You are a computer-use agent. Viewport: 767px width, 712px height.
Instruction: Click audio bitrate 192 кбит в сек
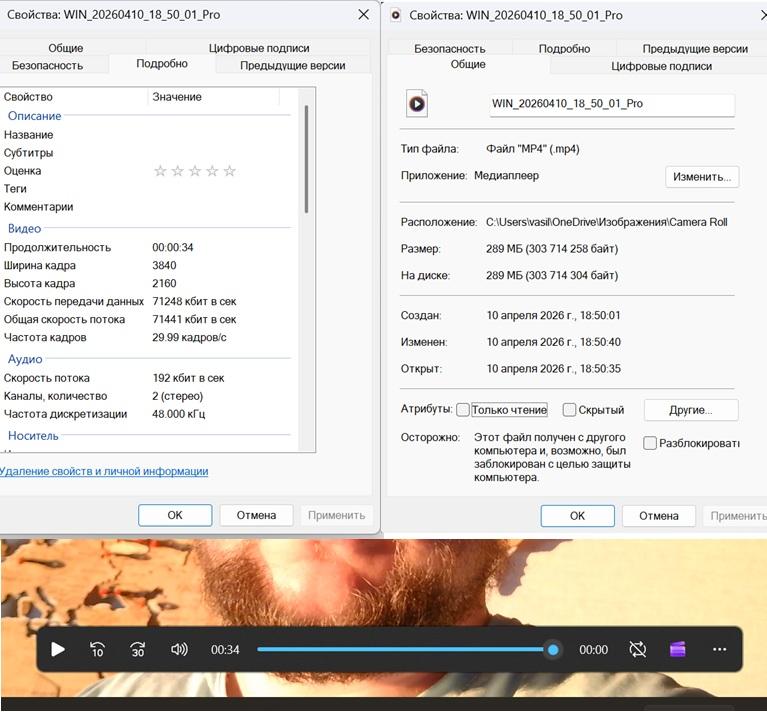point(188,378)
